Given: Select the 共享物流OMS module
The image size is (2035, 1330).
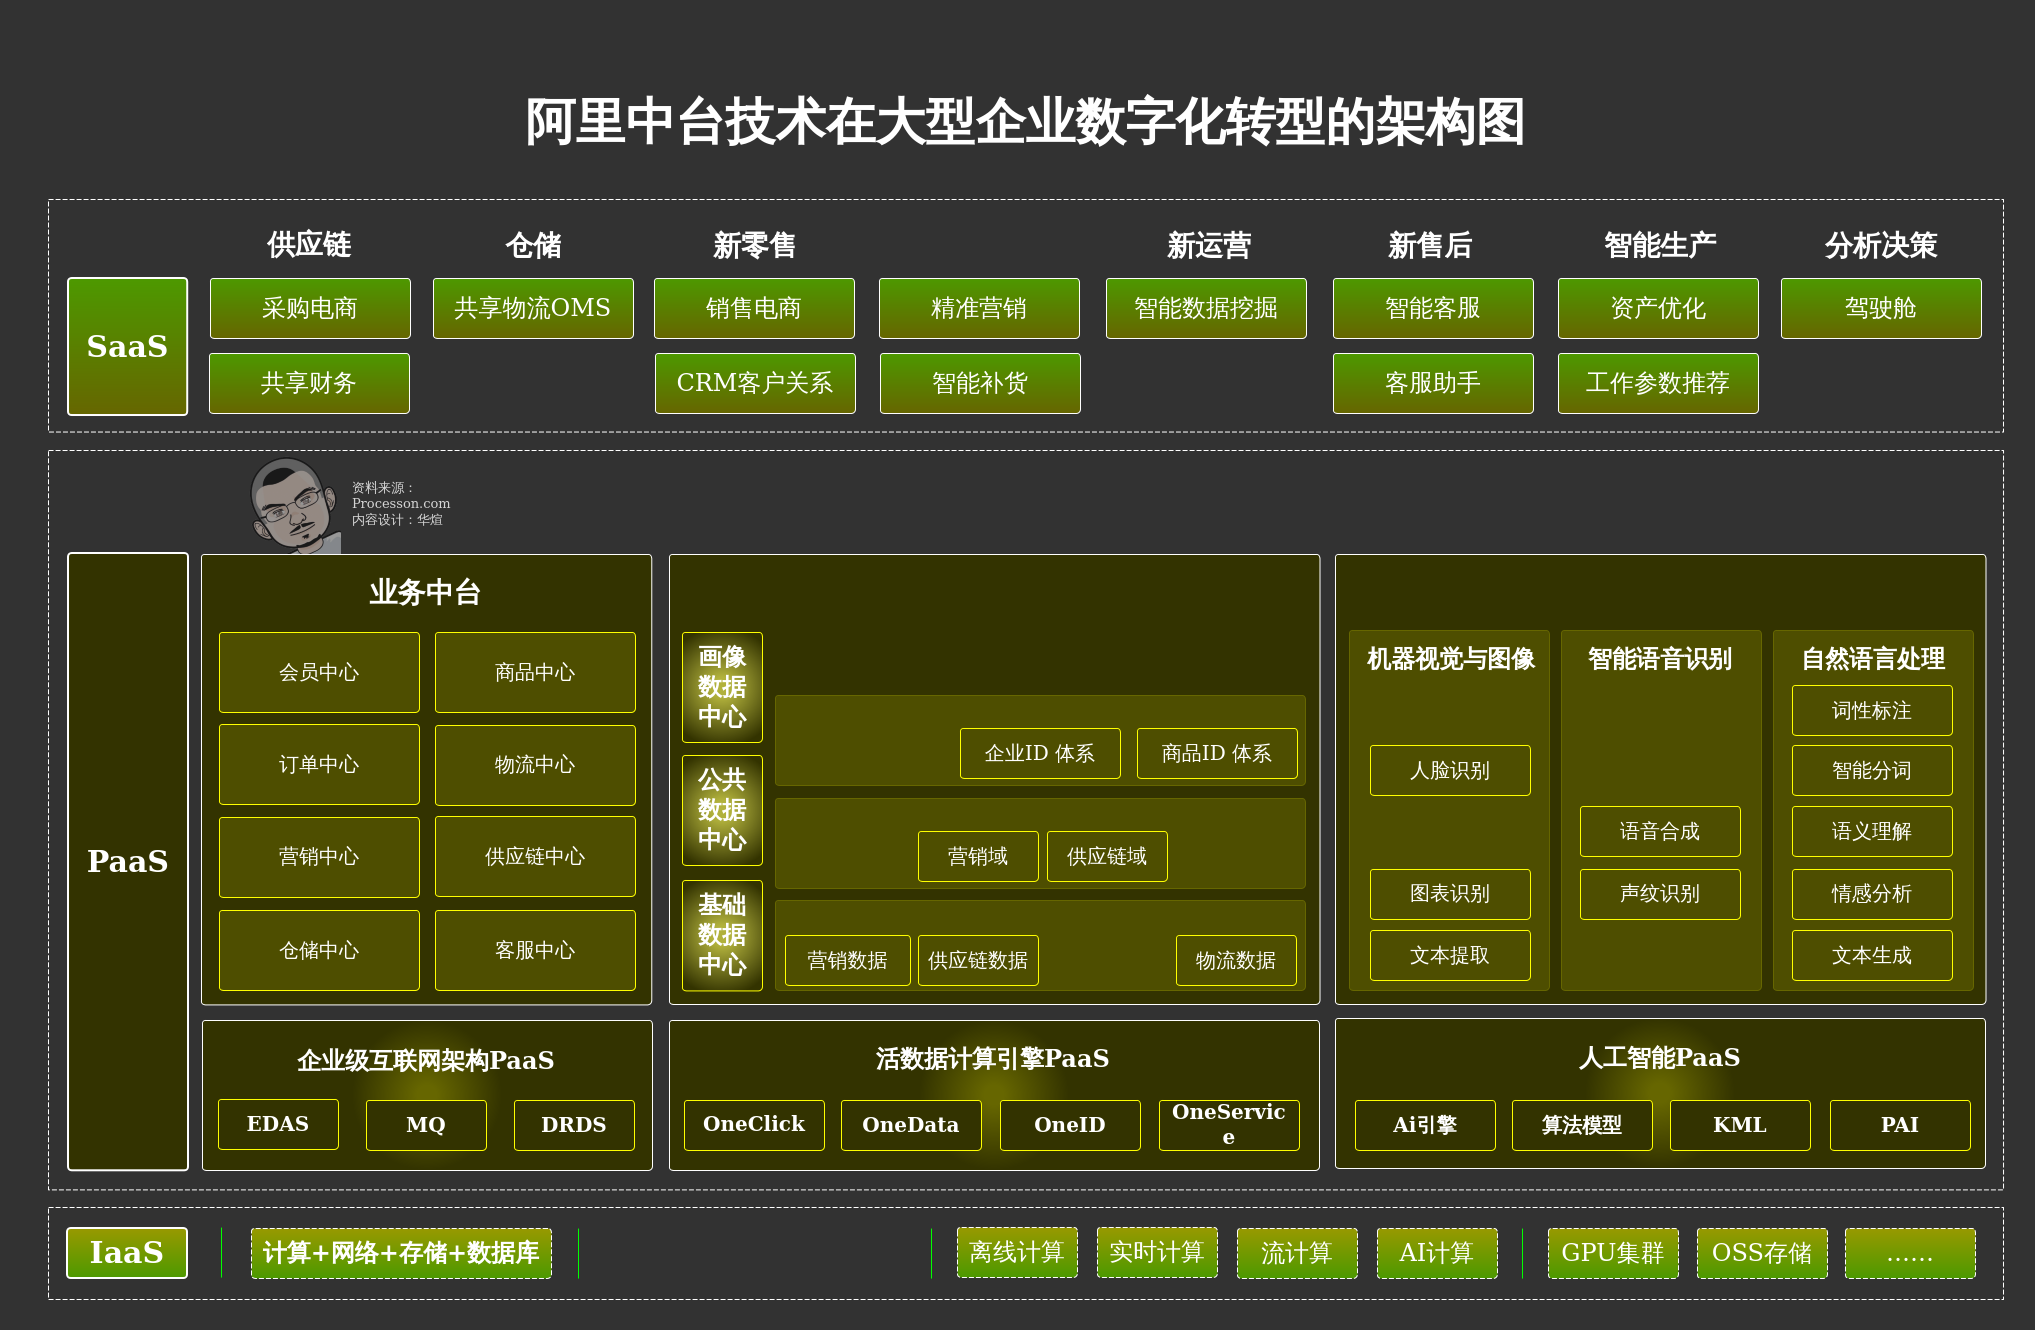Looking at the screenshot, I should pyautogui.click(x=533, y=308).
